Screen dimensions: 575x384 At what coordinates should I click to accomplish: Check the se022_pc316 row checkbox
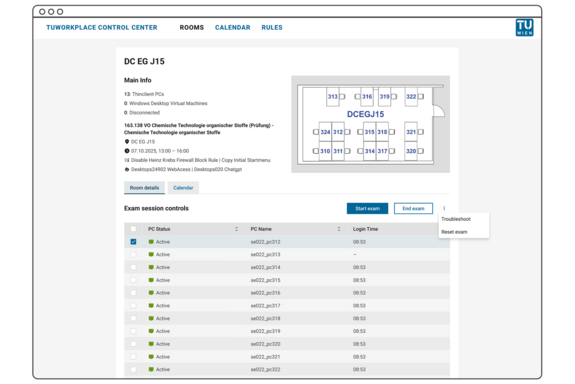133,293
